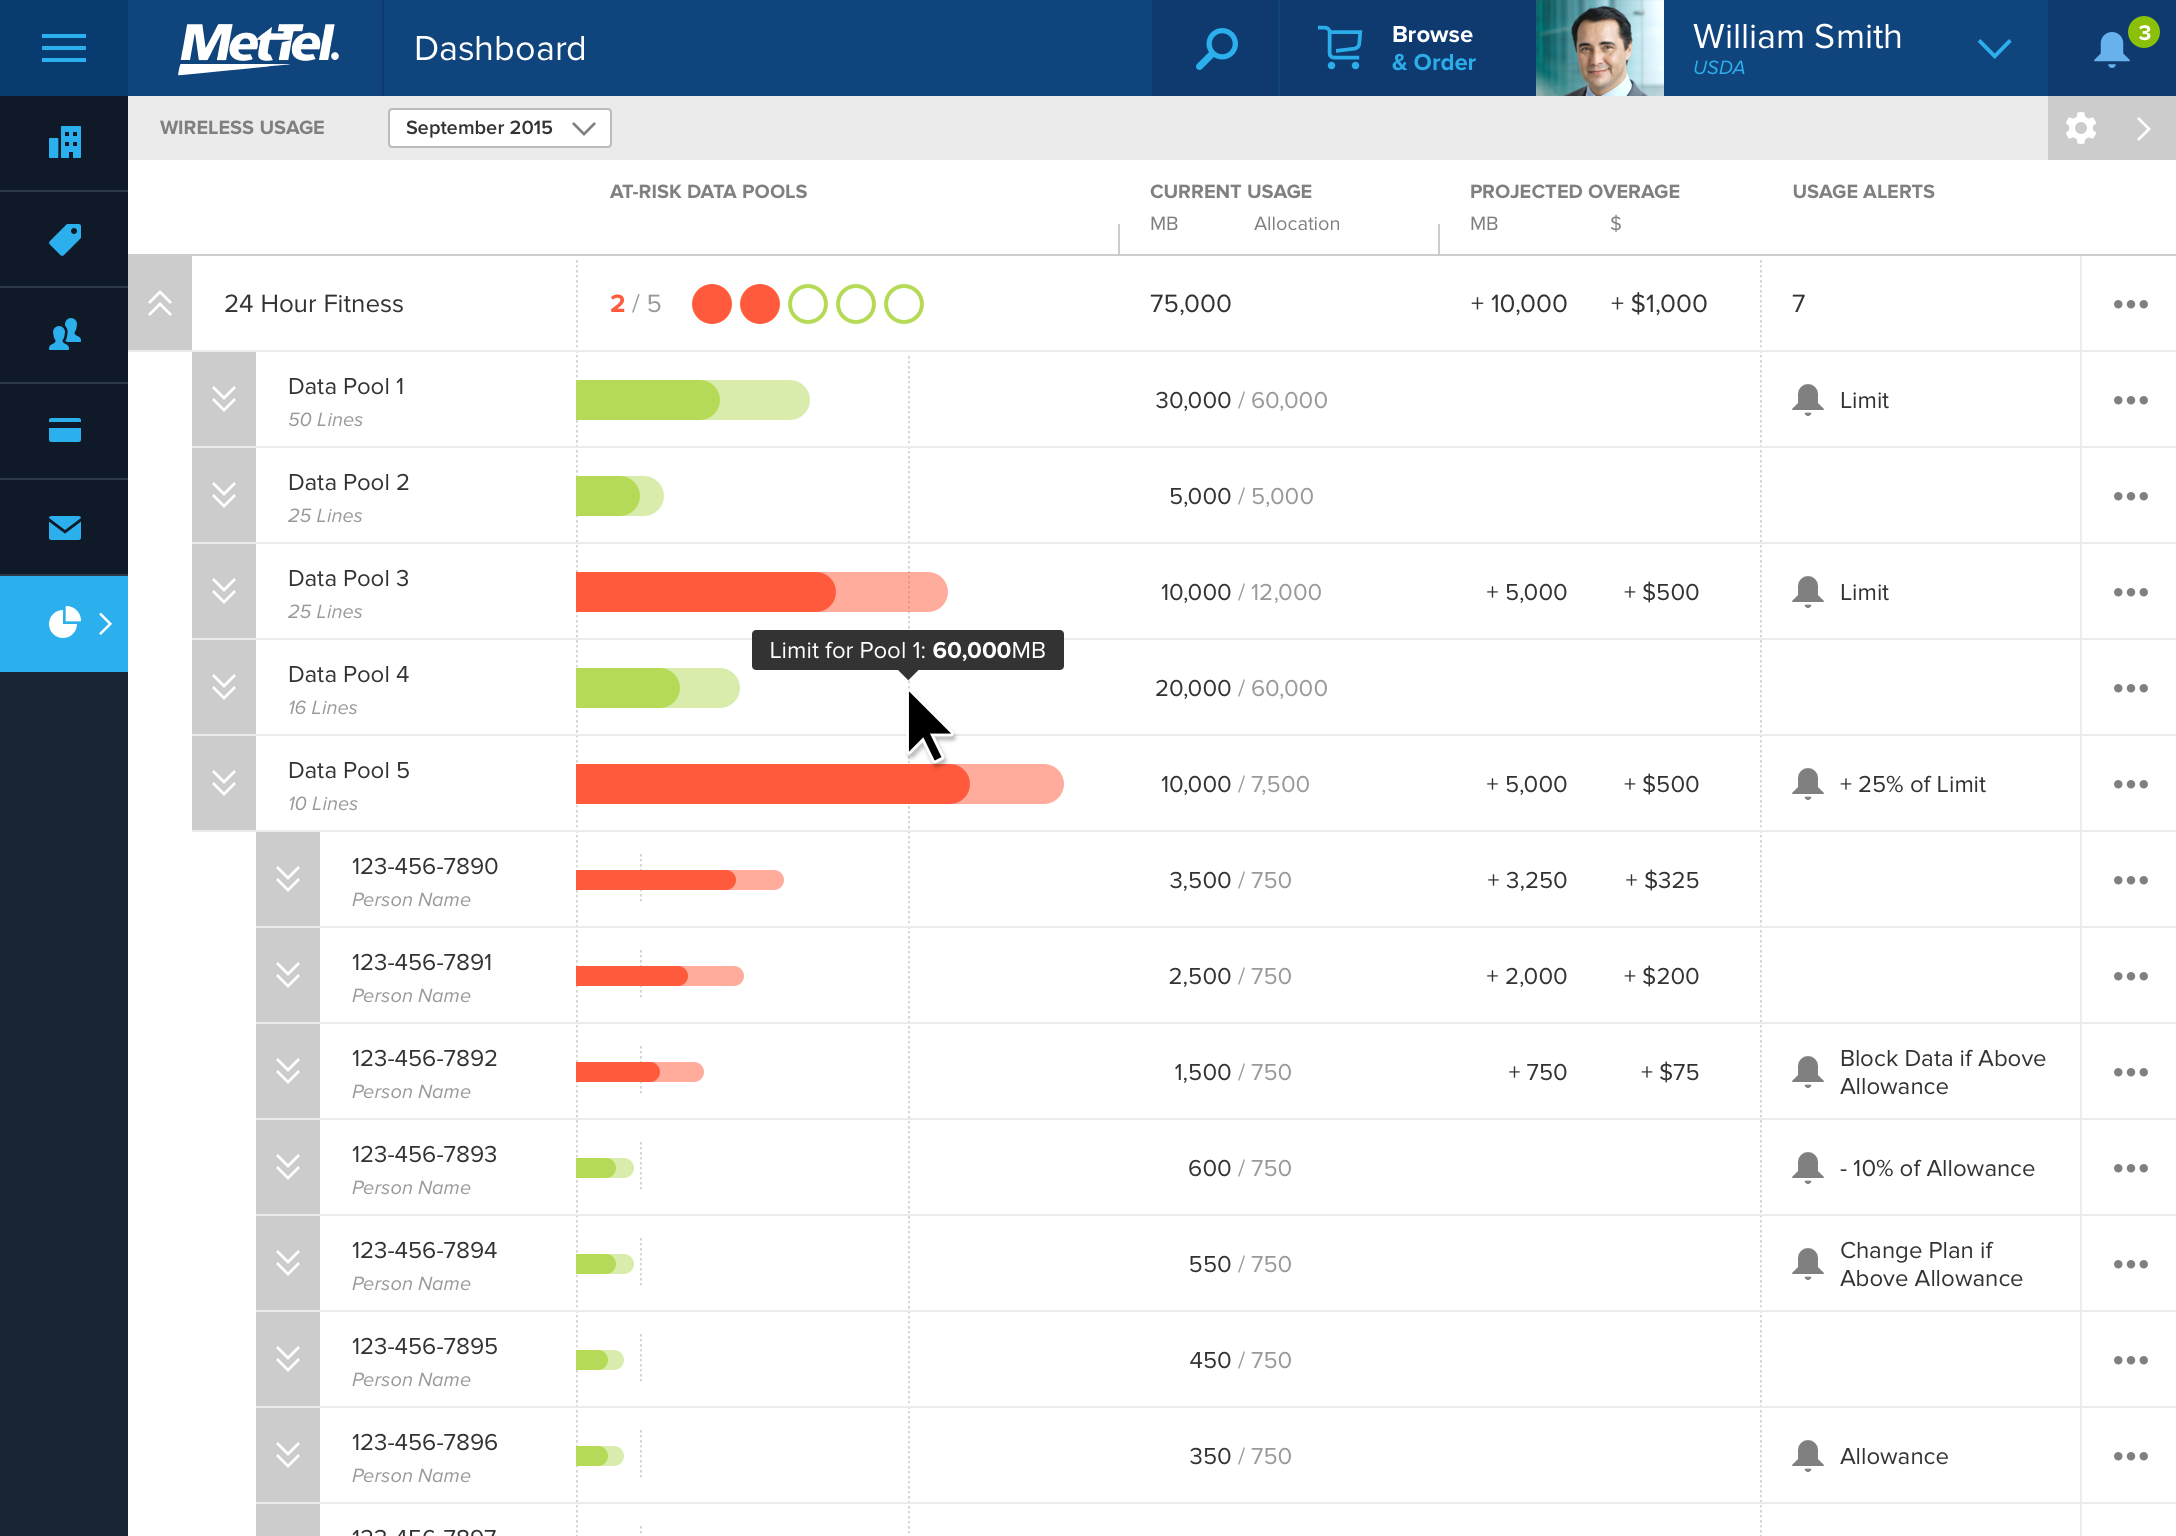Open the notifications bell with badge
The width and height of the screenshot is (2176, 1536).
2112,48
